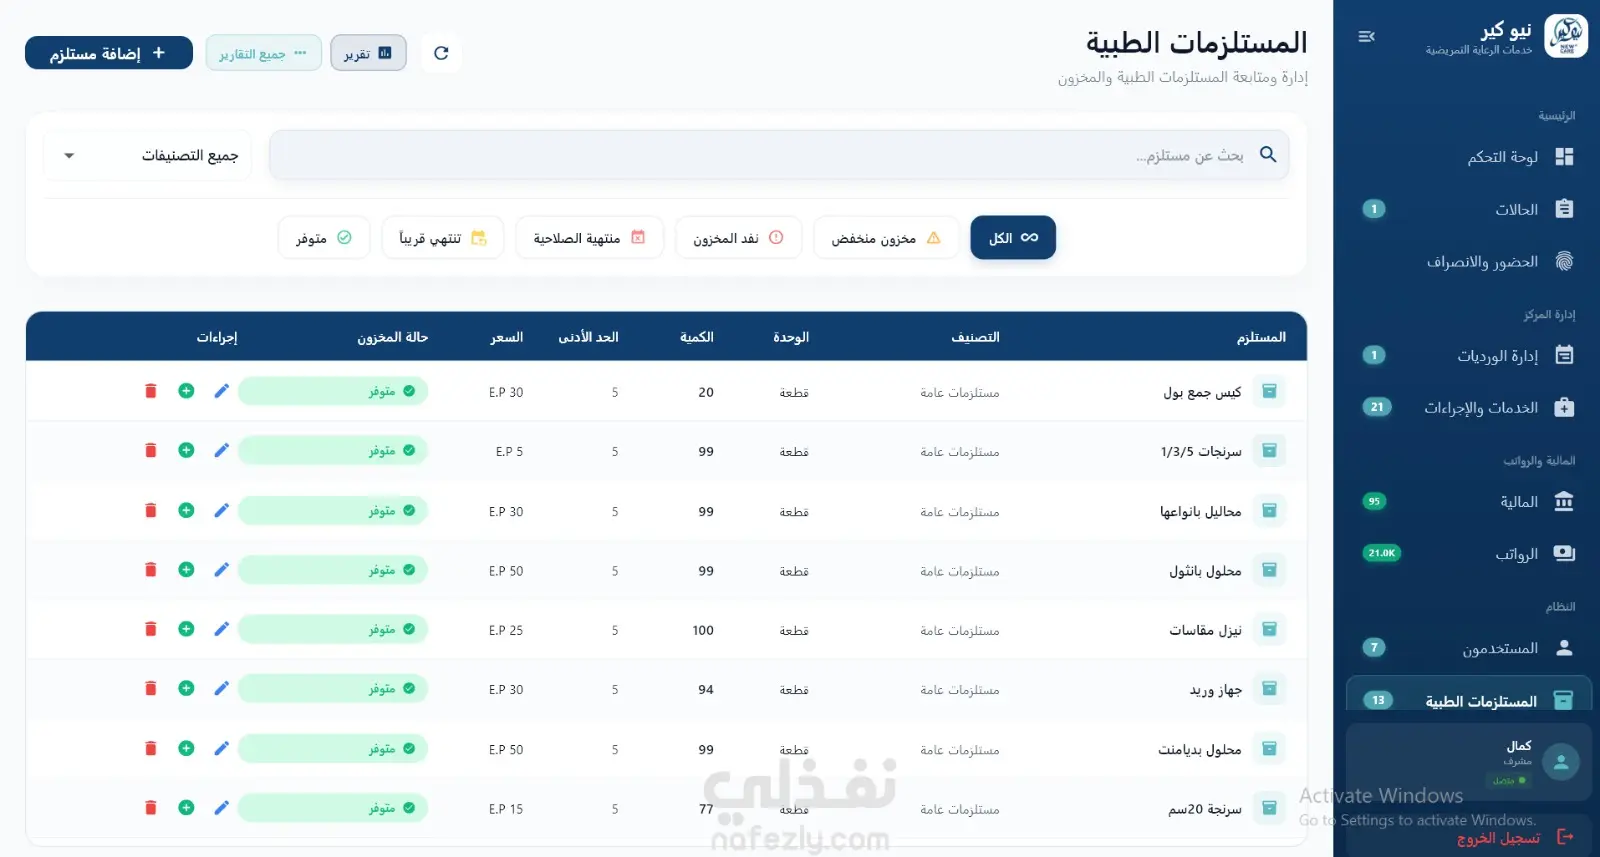Edit the نيزل مقاسات row
This screenshot has width=1600, height=857.
tap(221, 629)
